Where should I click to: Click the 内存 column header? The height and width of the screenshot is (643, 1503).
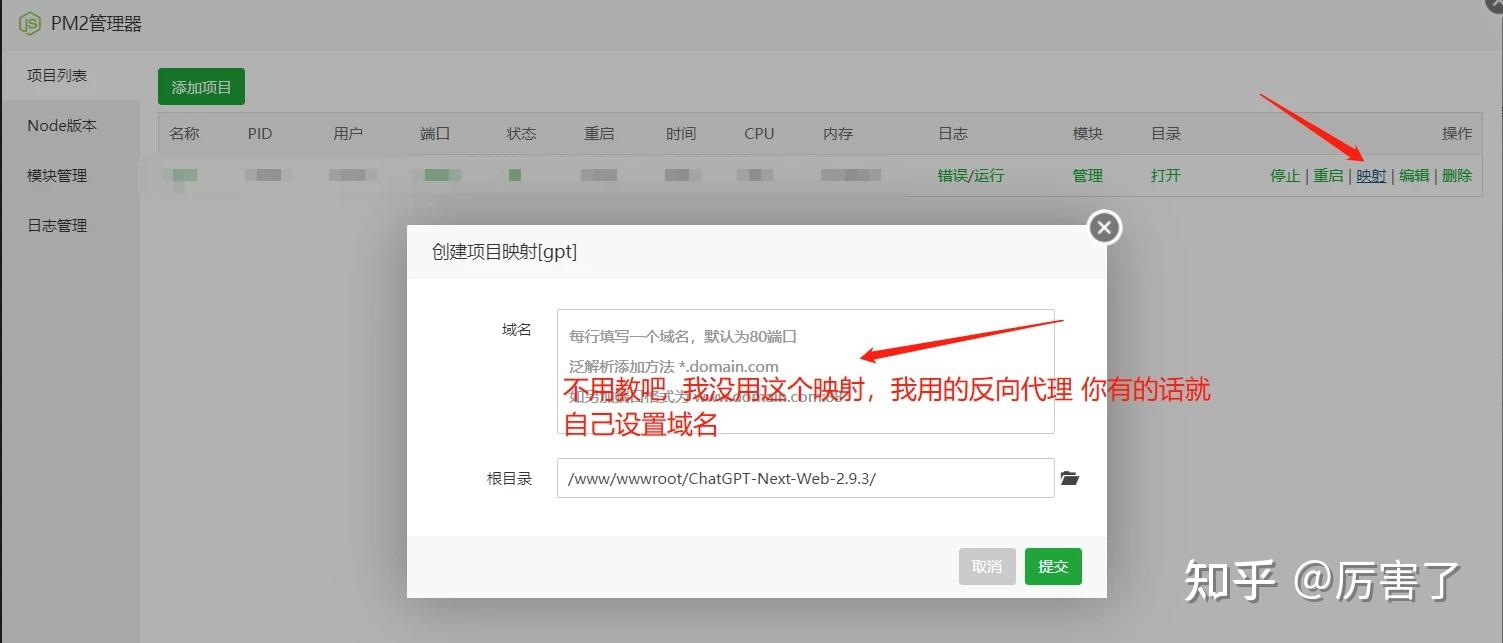(838, 133)
